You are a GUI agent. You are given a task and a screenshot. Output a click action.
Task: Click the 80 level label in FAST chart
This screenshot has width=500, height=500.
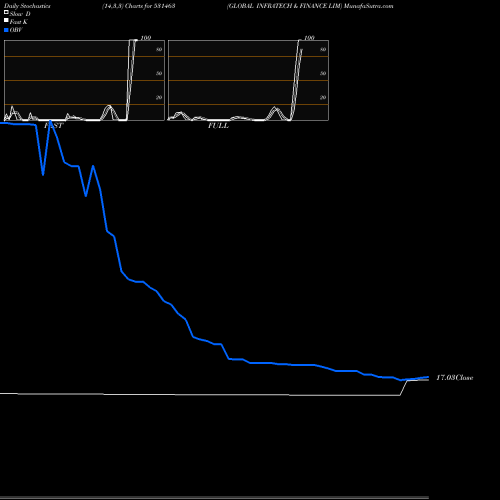[159, 49]
